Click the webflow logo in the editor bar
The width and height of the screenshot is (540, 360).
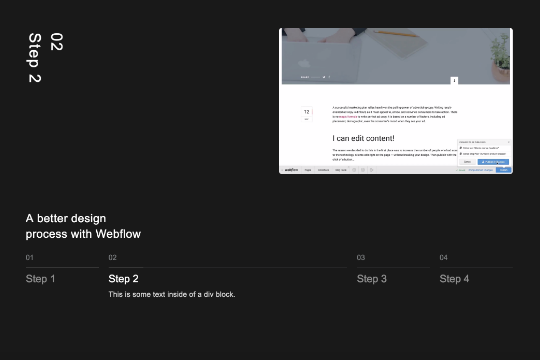tap(291, 170)
